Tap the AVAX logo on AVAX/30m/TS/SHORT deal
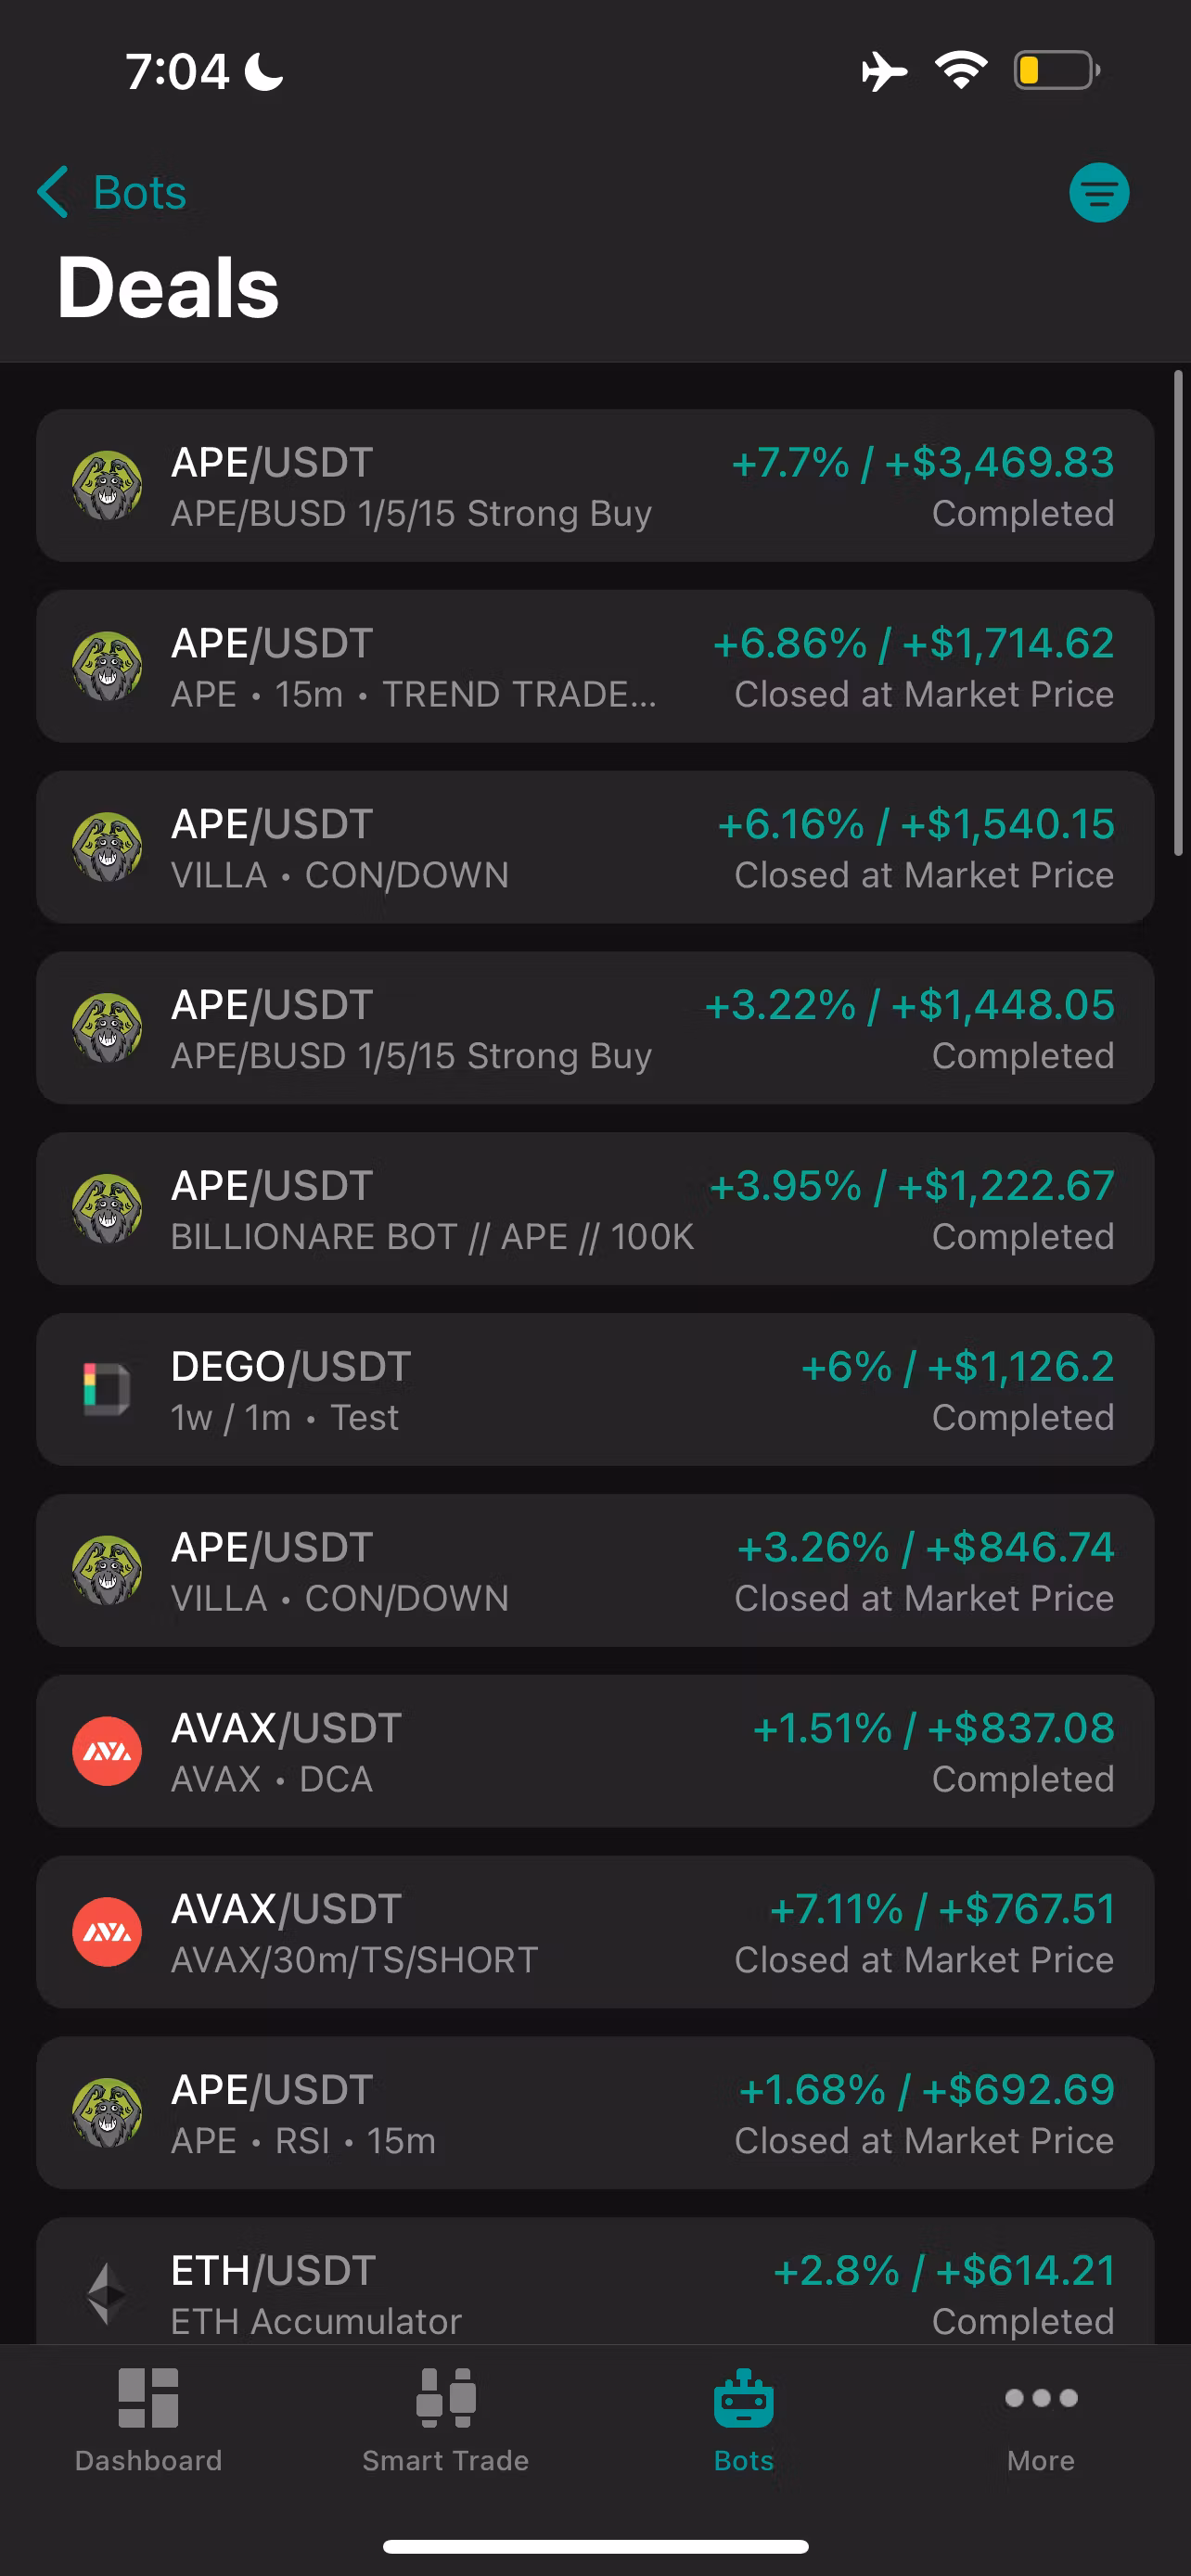 tap(107, 1932)
